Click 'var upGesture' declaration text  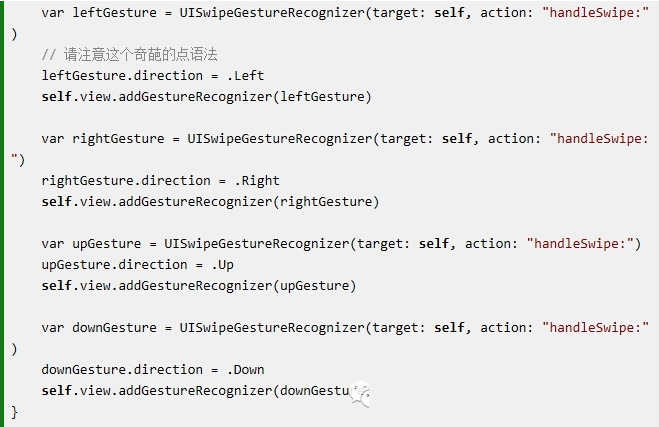[x=91, y=244]
